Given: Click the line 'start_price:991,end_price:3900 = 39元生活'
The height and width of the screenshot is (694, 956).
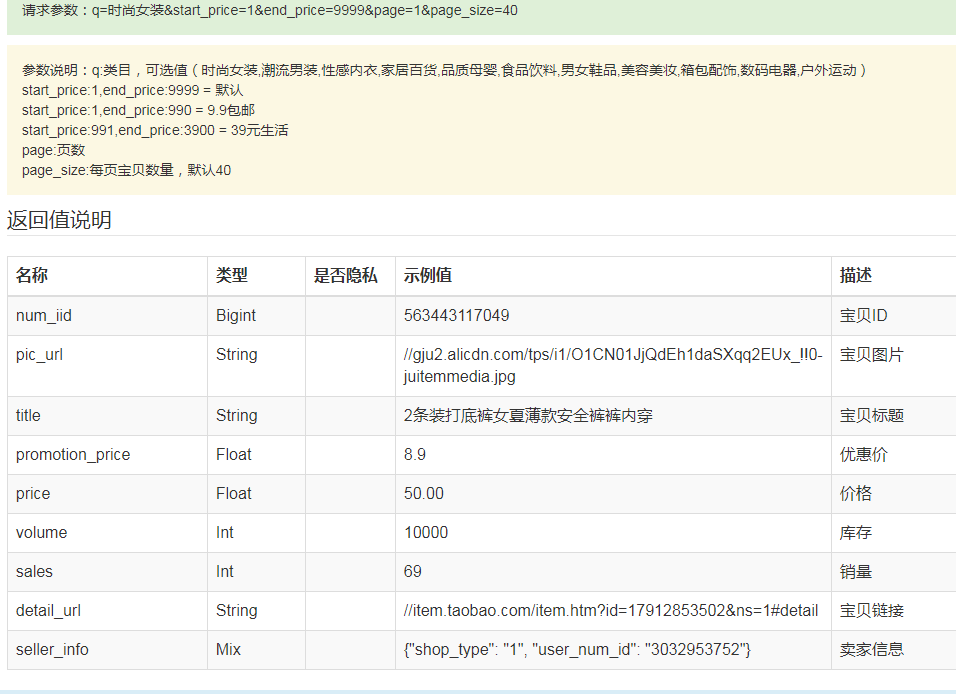Looking at the screenshot, I should (x=155, y=131).
